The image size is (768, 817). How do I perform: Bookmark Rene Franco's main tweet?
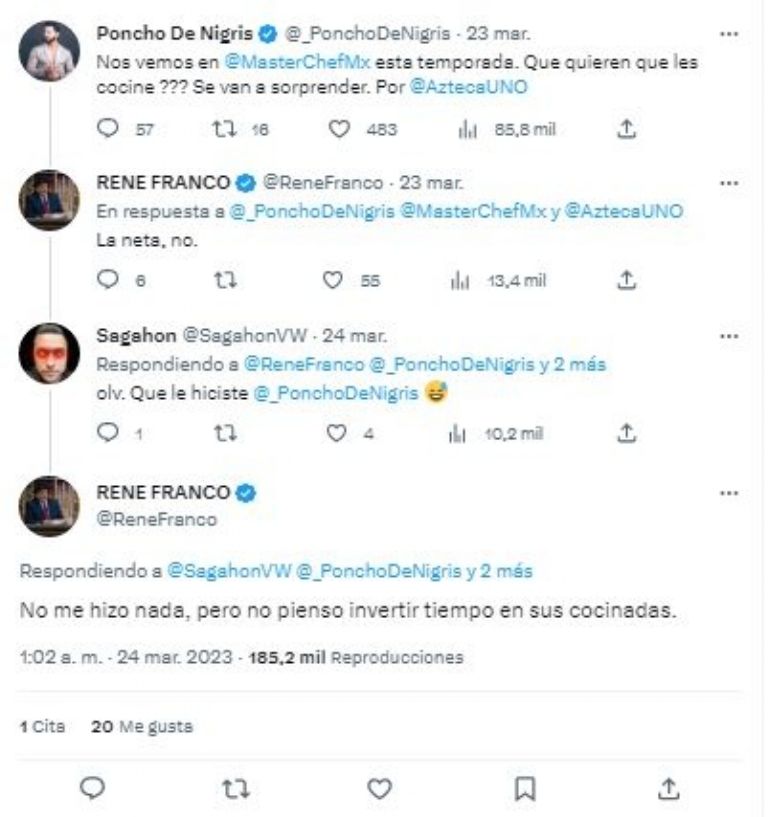coord(524,789)
